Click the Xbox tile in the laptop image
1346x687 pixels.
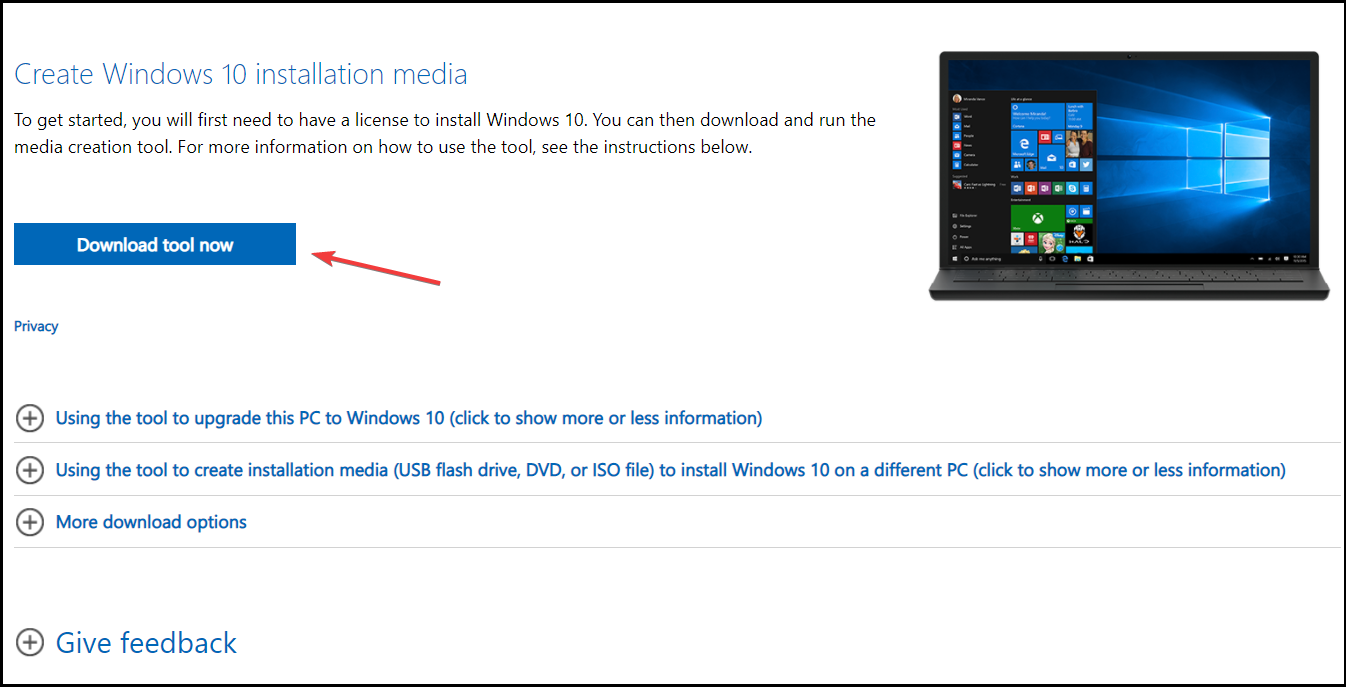click(1036, 217)
